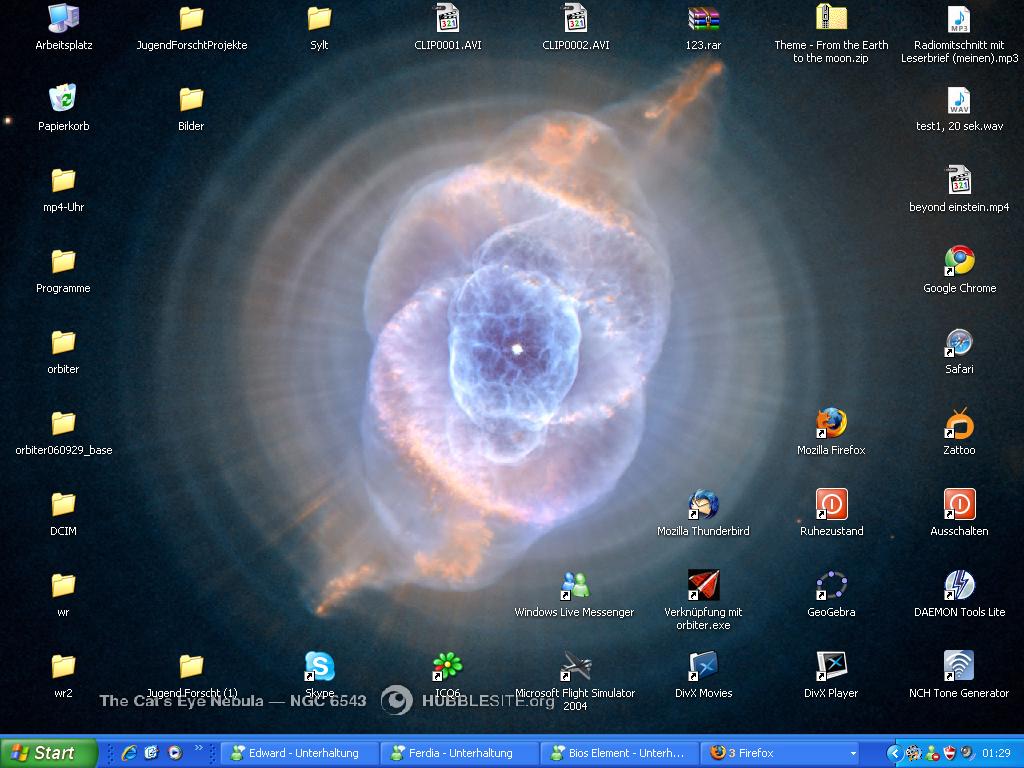Launch the Zattoo shortcut
Image resolution: width=1024 pixels, height=768 pixels.
point(959,424)
